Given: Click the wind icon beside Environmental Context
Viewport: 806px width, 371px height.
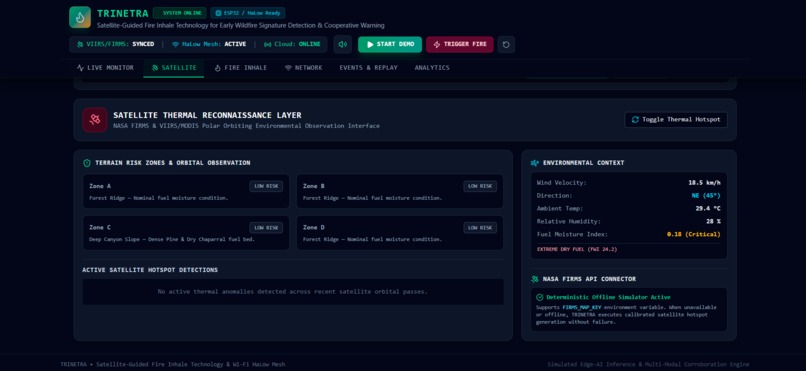Looking at the screenshot, I should click(535, 163).
